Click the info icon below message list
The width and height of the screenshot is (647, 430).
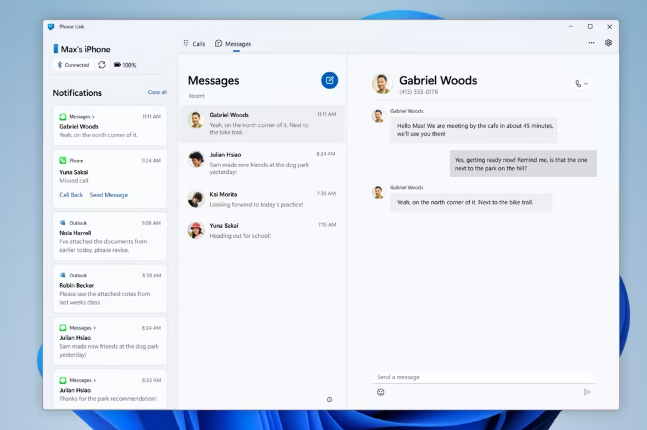[329, 399]
